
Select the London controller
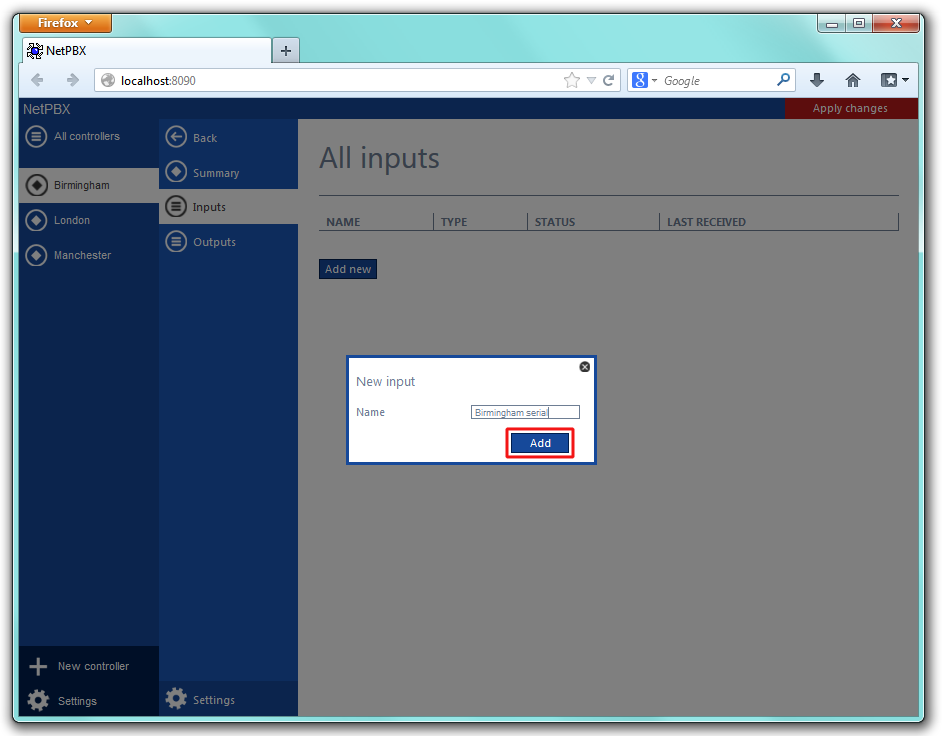coord(72,220)
